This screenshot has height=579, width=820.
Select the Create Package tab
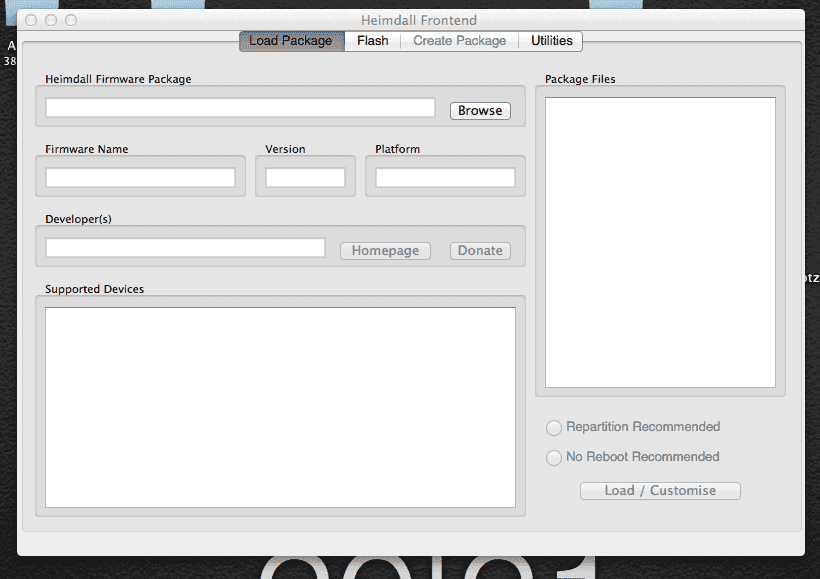460,41
